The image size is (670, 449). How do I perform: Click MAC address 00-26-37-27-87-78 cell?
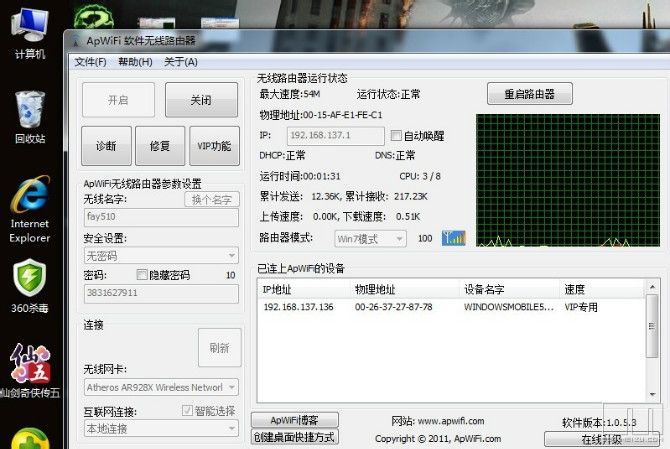394,307
